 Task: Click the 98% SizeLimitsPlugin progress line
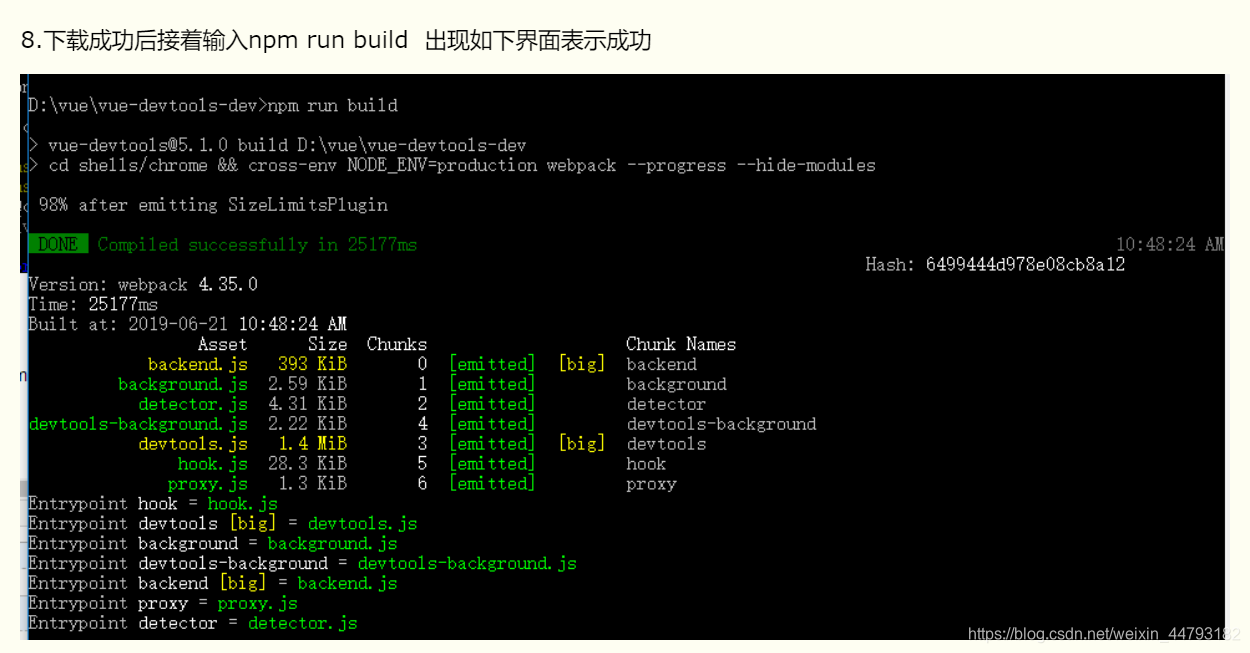pyautogui.click(x=214, y=204)
